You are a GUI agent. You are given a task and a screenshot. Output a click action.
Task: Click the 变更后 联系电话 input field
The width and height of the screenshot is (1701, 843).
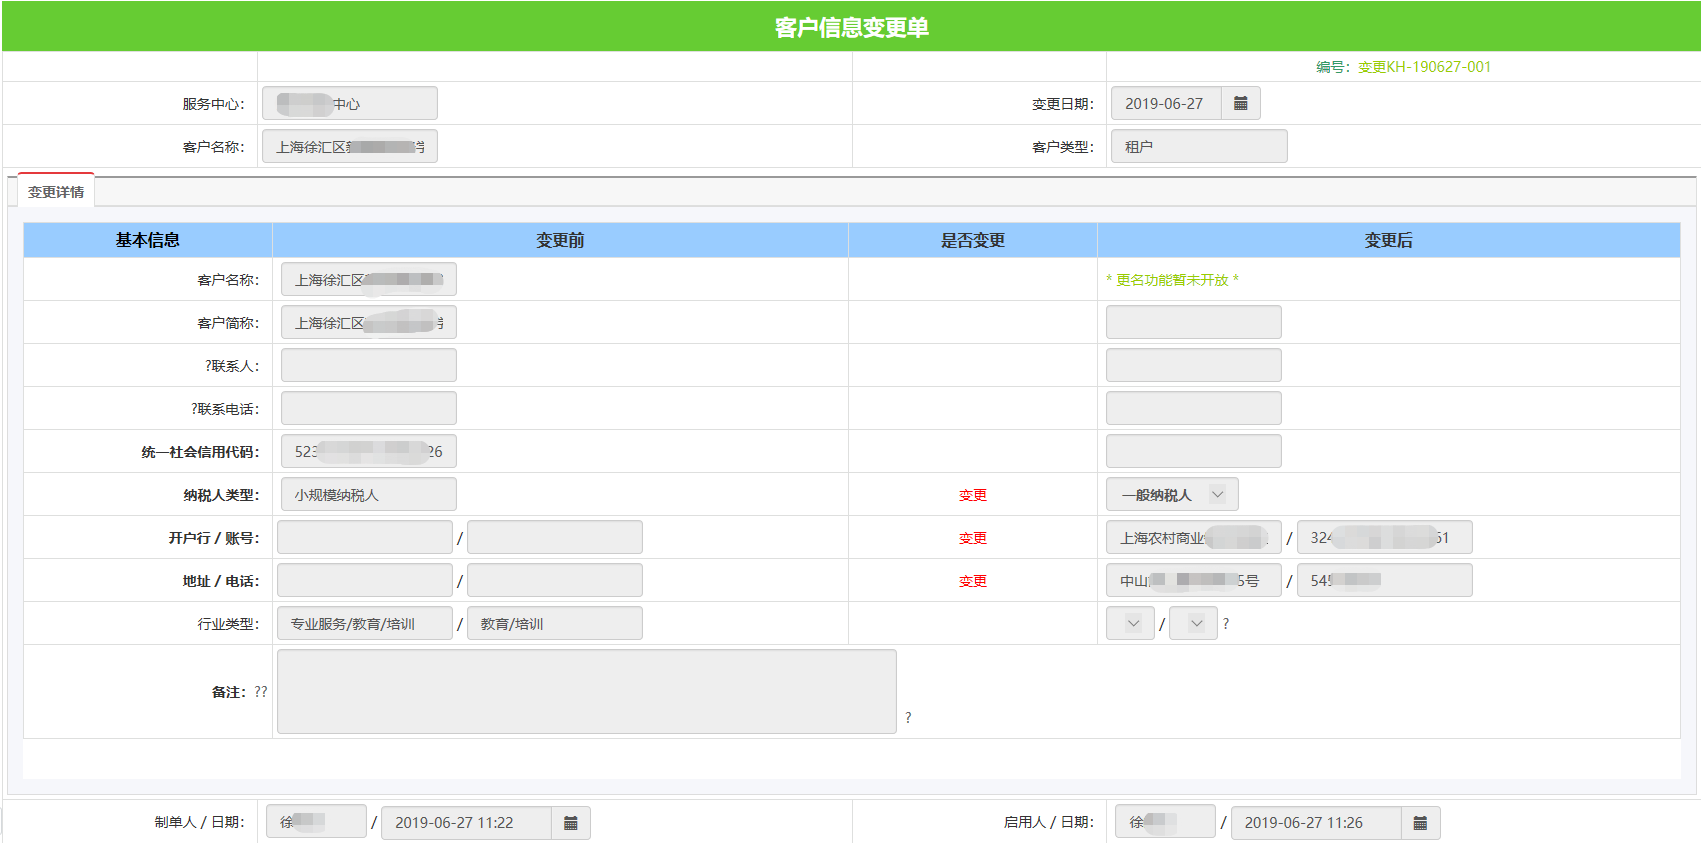(x=1193, y=409)
